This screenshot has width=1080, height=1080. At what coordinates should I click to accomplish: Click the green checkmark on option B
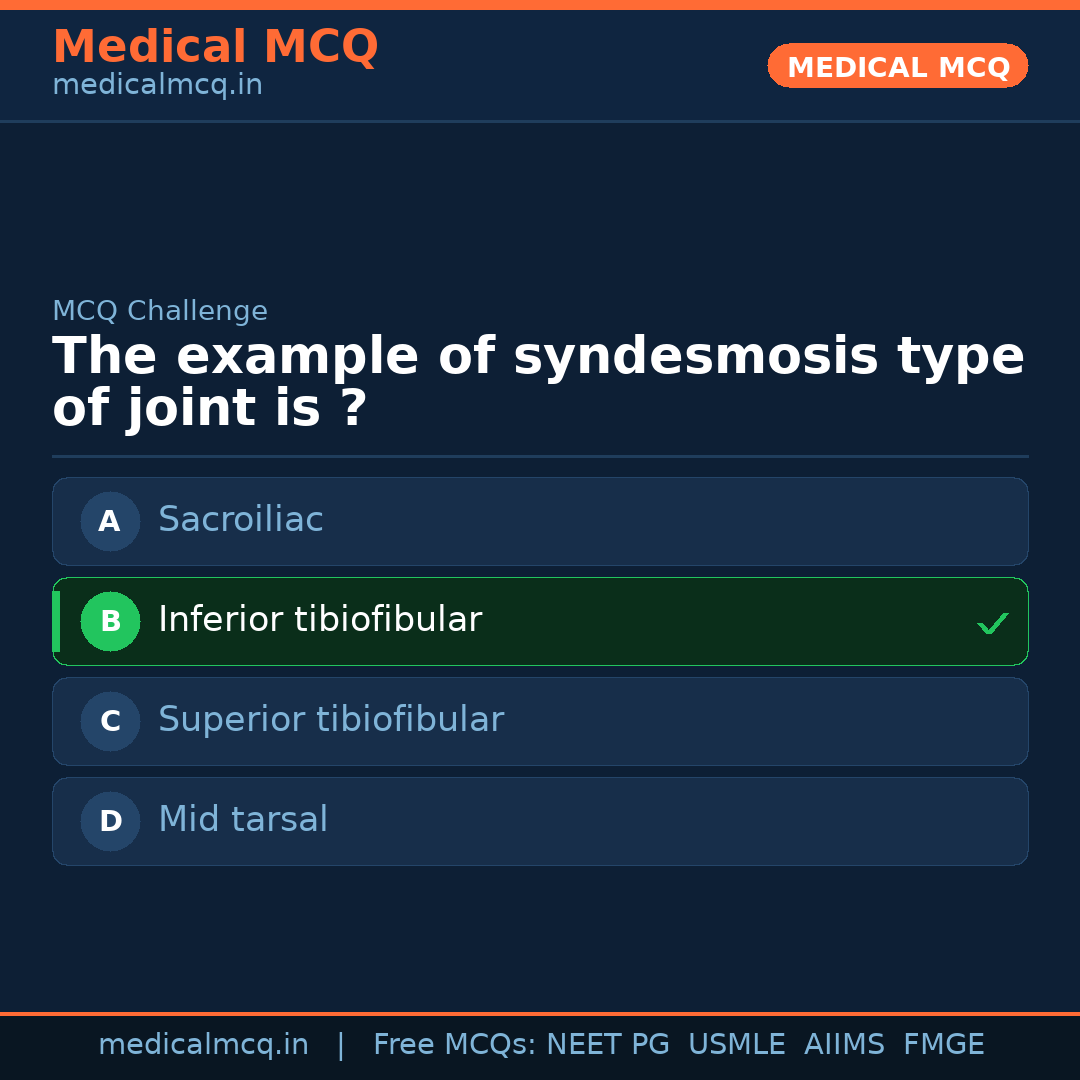(992, 623)
